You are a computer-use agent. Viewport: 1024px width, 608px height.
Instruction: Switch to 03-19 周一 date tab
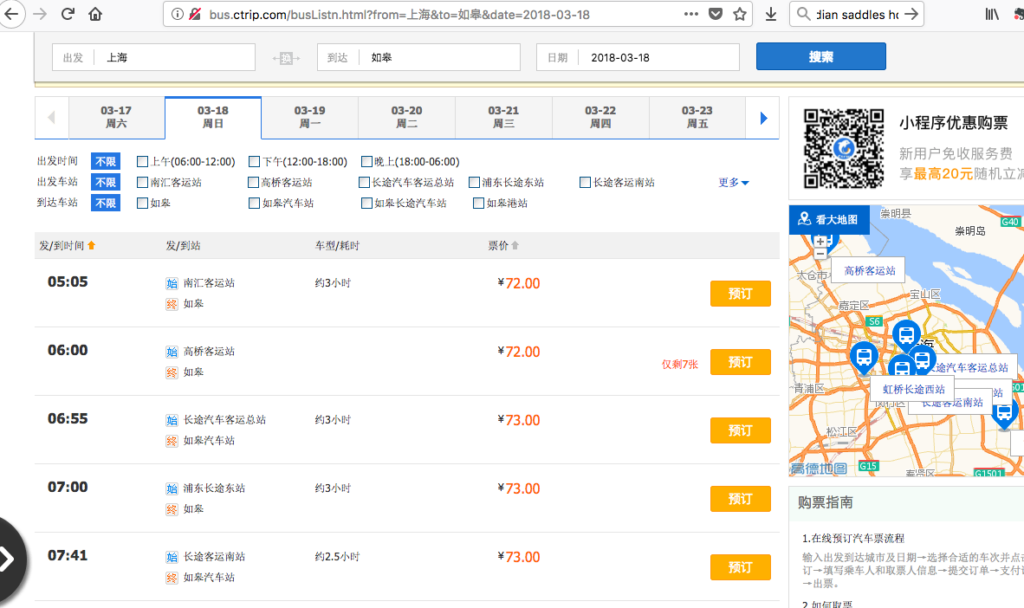[310, 118]
